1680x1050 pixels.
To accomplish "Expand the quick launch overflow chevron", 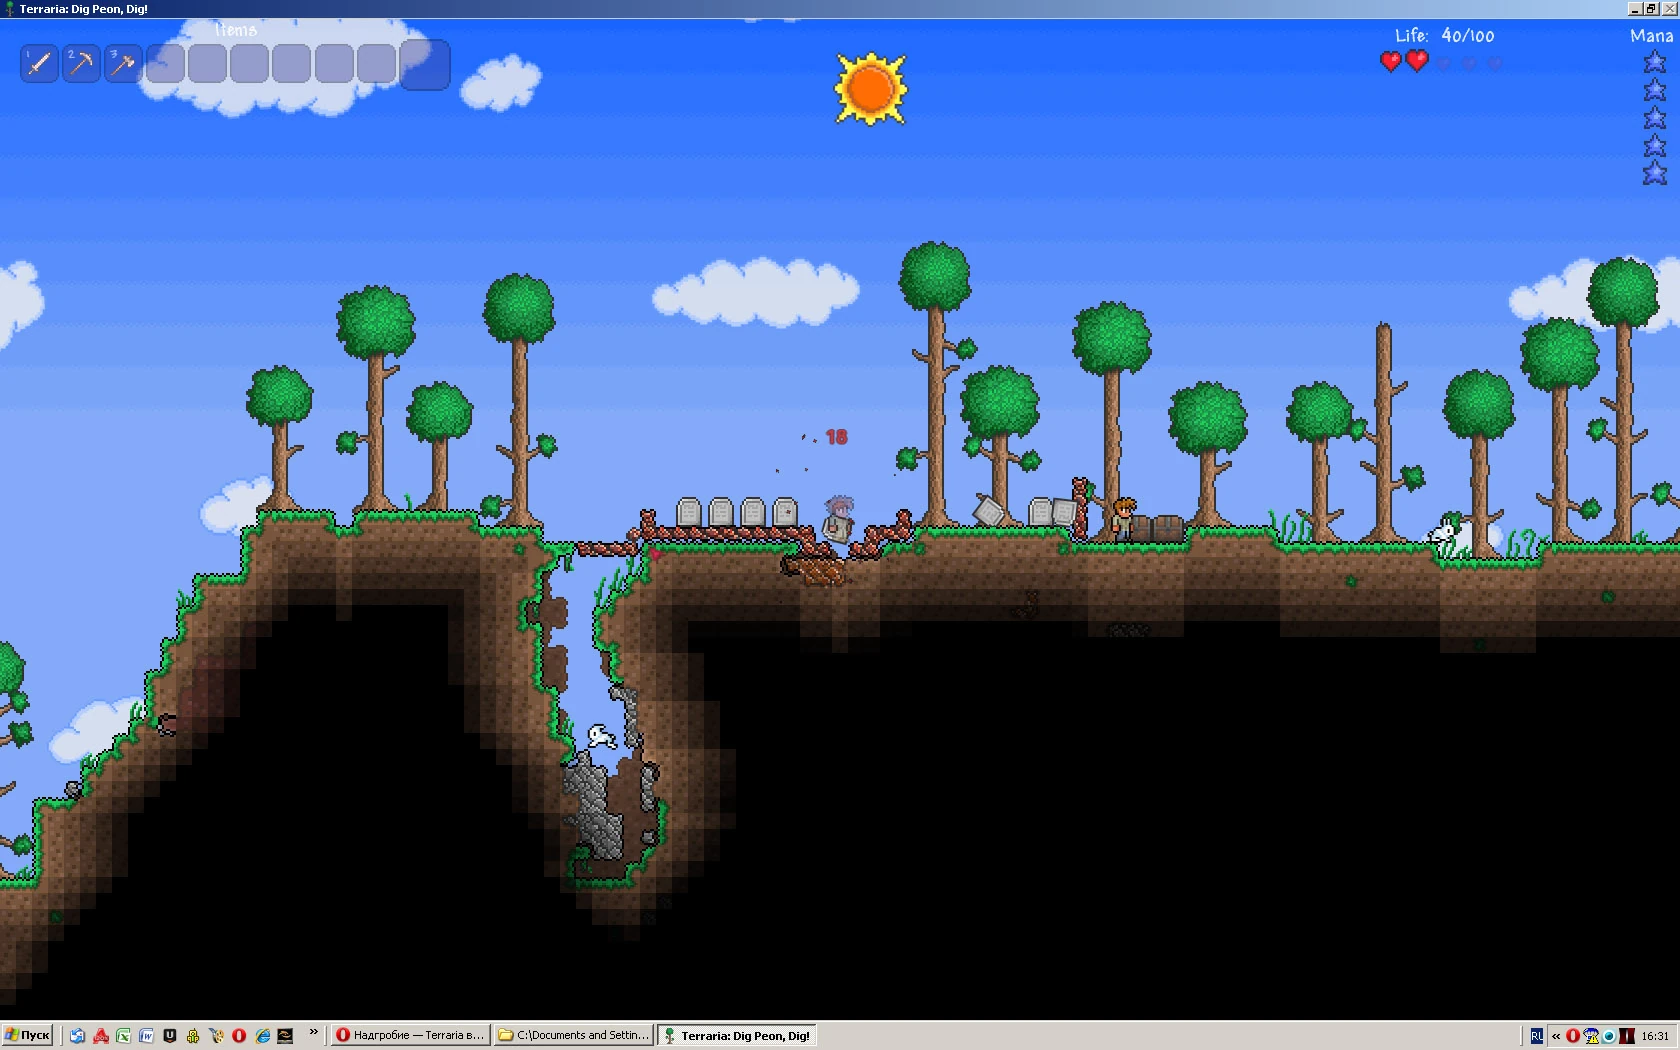I will point(313,1033).
